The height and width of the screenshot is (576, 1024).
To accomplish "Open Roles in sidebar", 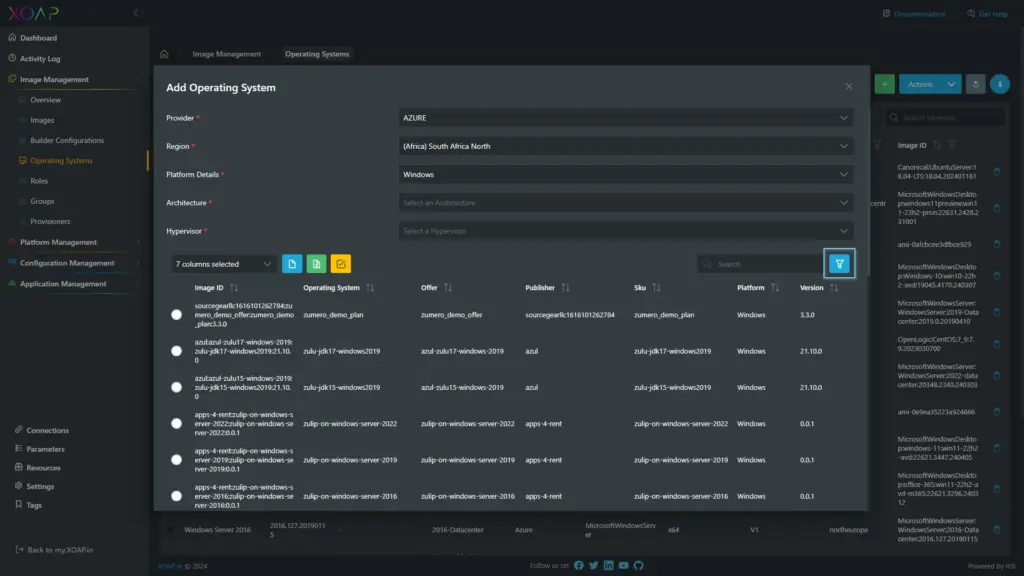I will (x=39, y=181).
